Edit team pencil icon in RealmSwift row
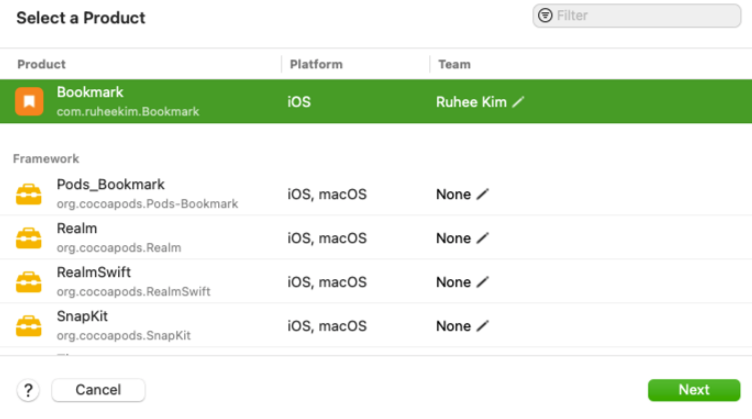Viewport: 752px width, 419px height. (x=482, y=282)
